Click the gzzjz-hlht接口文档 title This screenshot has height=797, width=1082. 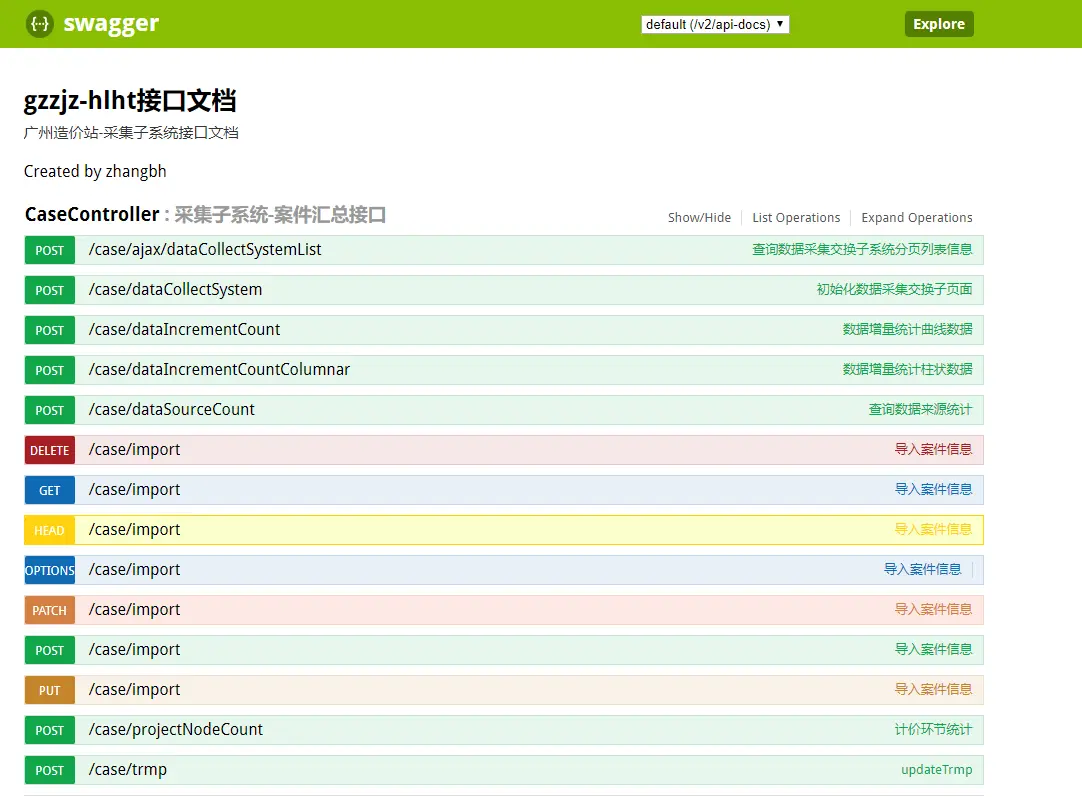130,101
